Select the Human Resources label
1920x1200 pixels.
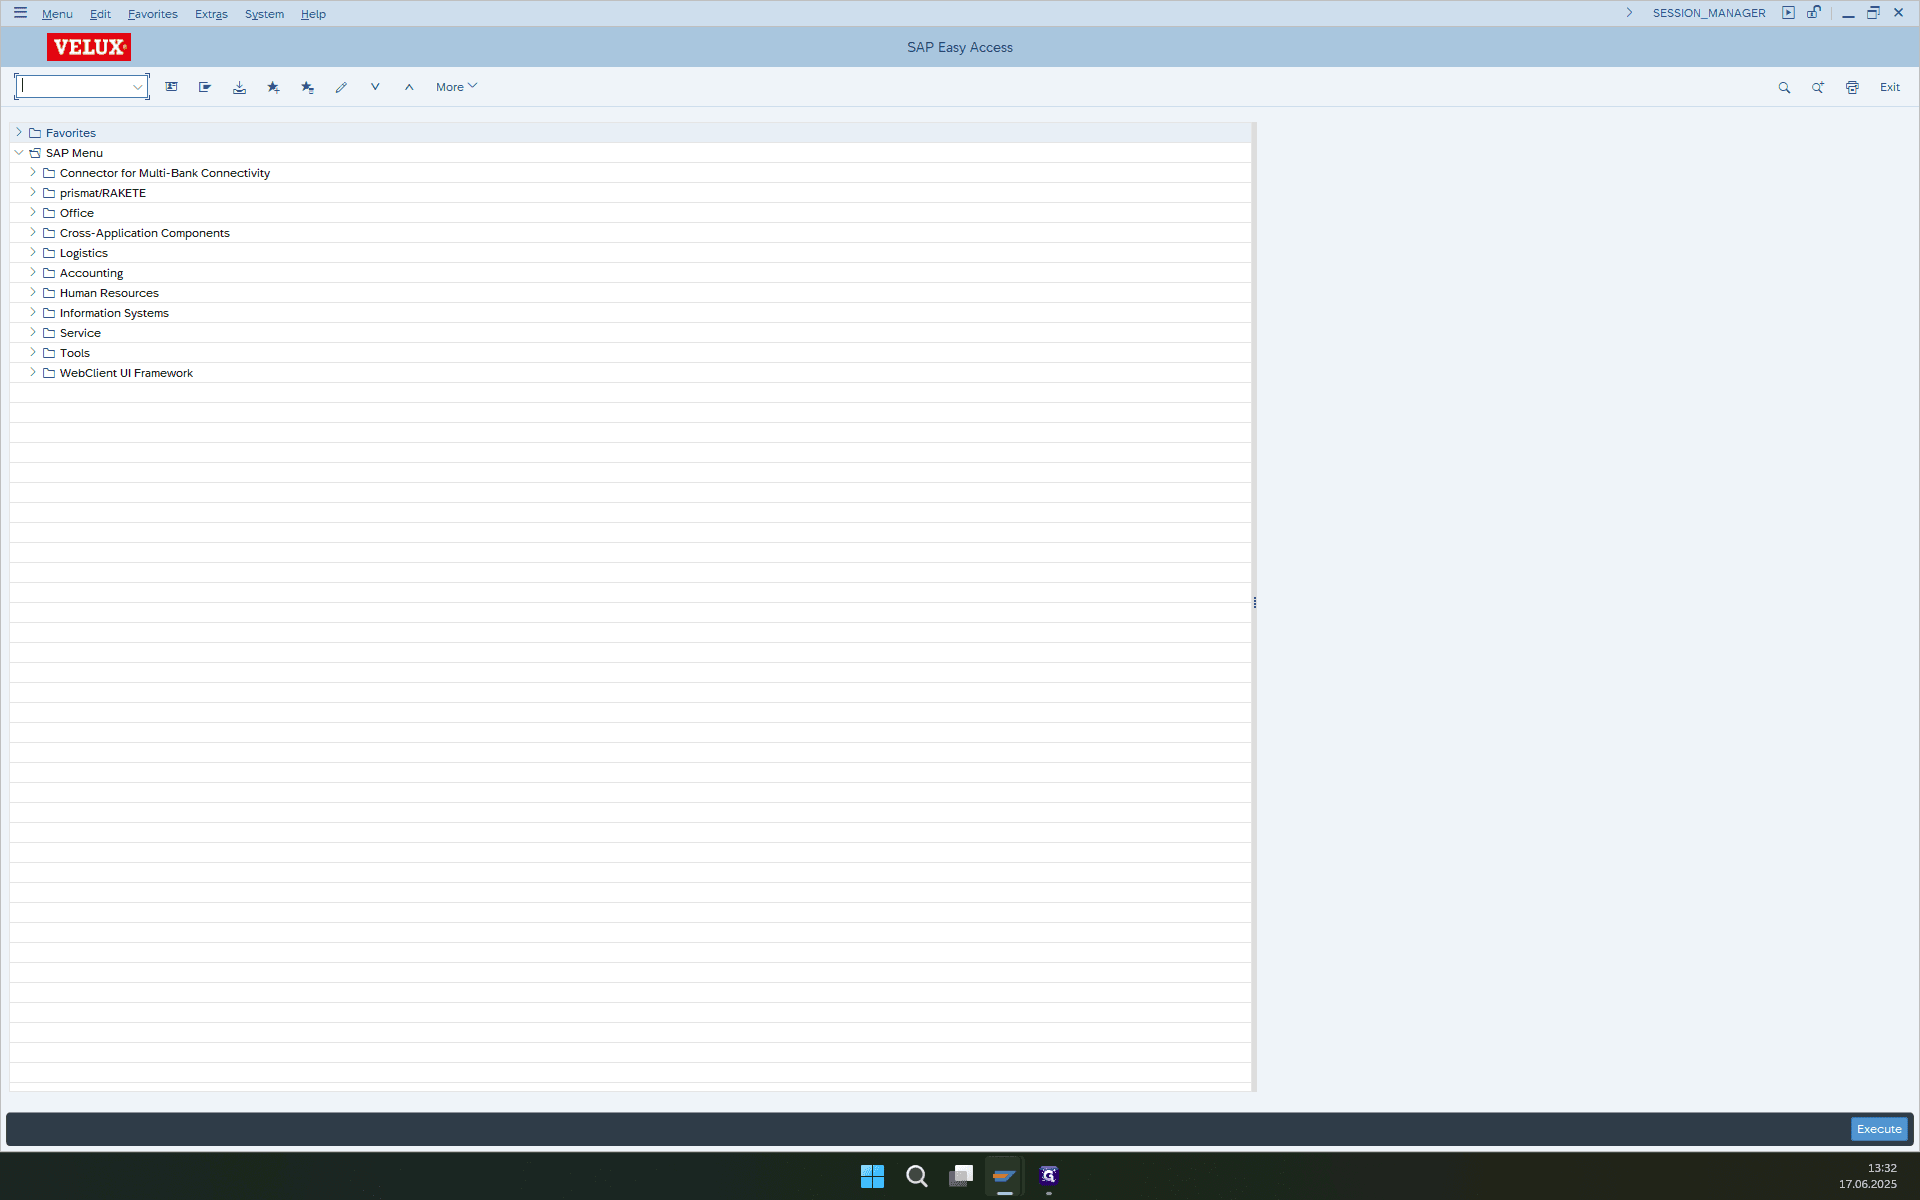pyautogui.click(x=109, y=293)
